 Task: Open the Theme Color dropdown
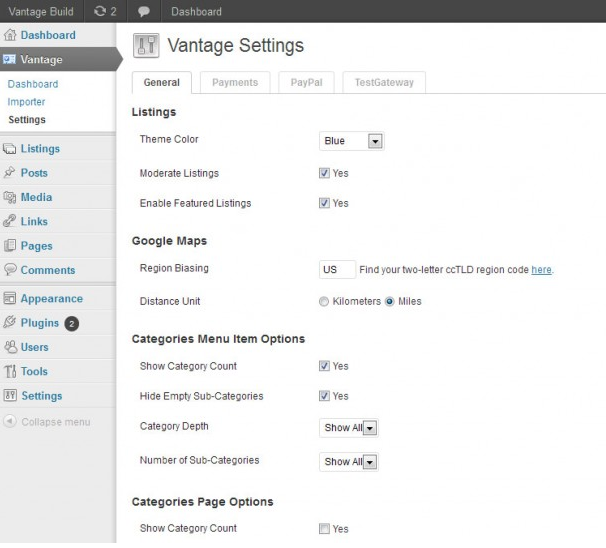[x=352, y=141]
